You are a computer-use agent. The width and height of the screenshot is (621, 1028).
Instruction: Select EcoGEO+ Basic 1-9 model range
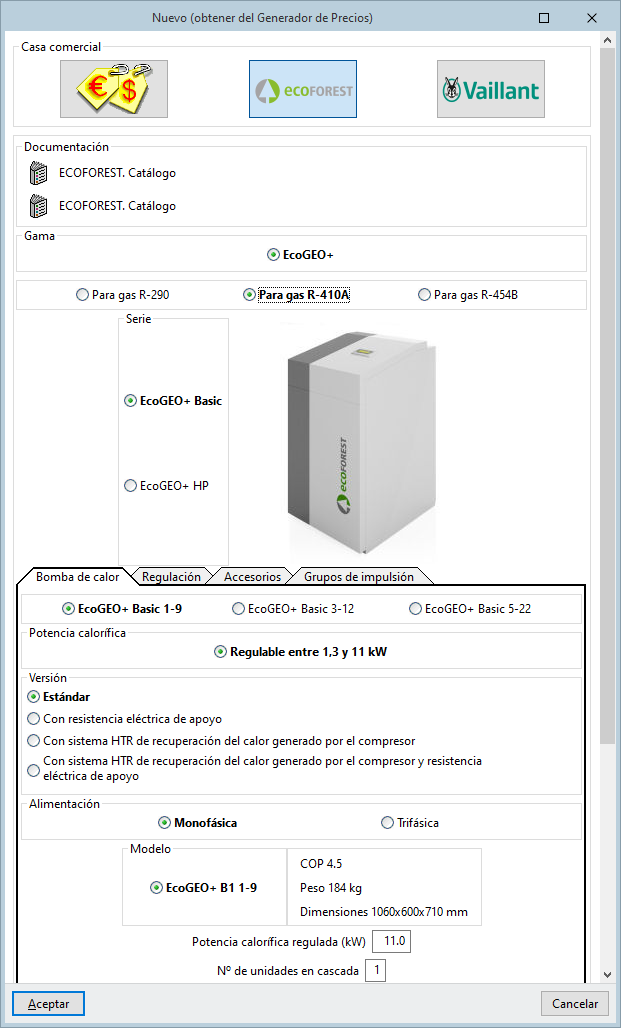click(x=122, y=608)
